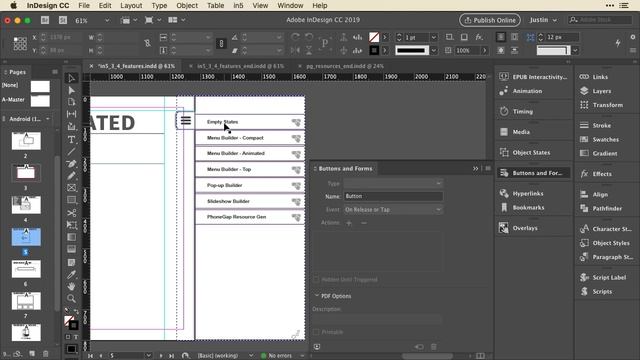Open the button Type dropdown
Screen dimensions: 640x360
[393, 183]
